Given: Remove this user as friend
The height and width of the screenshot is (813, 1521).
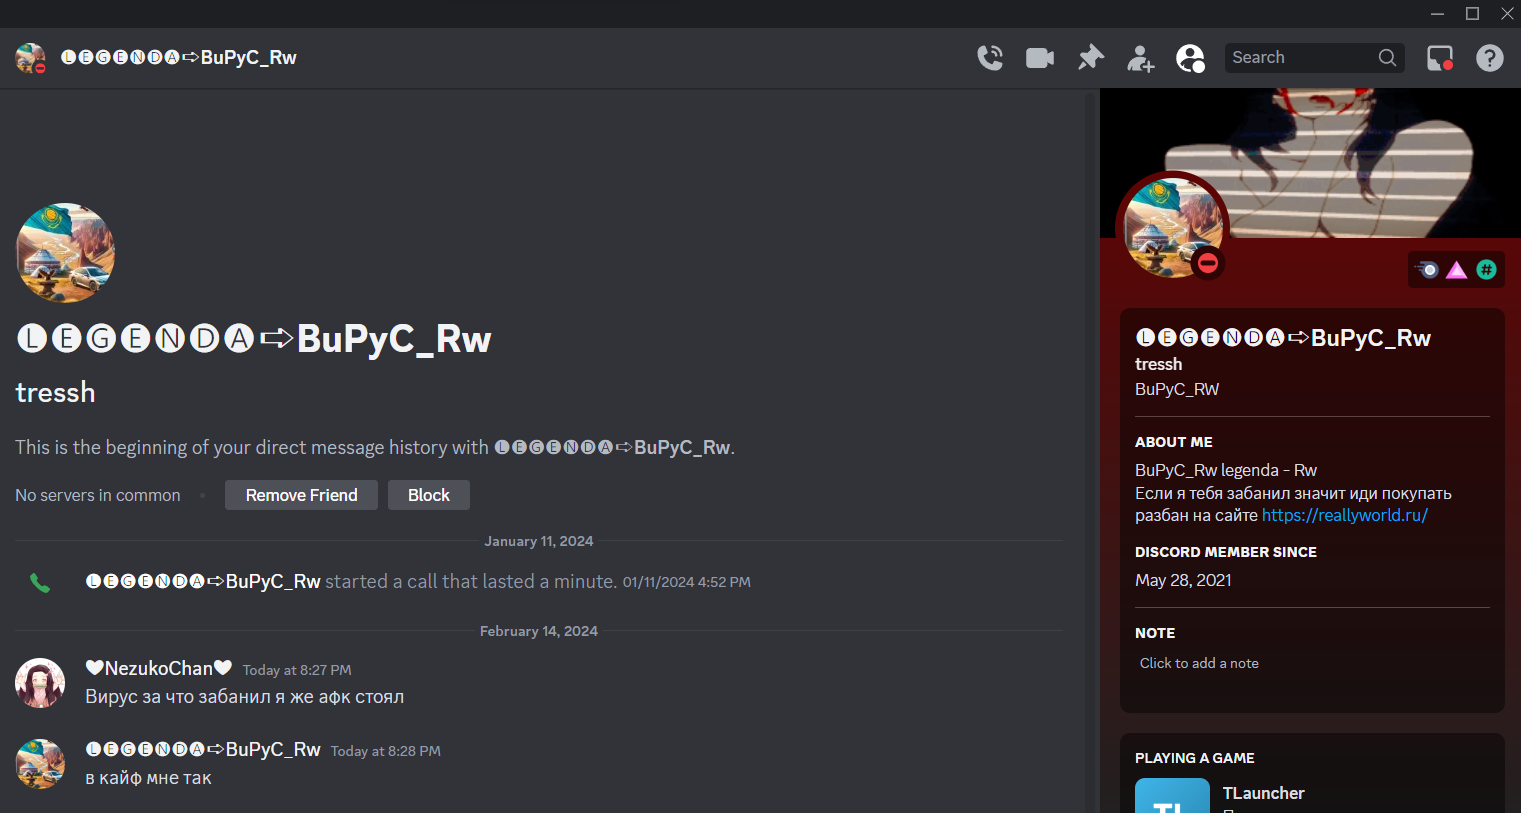Looking at the screenshot, I should pyautogui.click(x=301, y=495).
